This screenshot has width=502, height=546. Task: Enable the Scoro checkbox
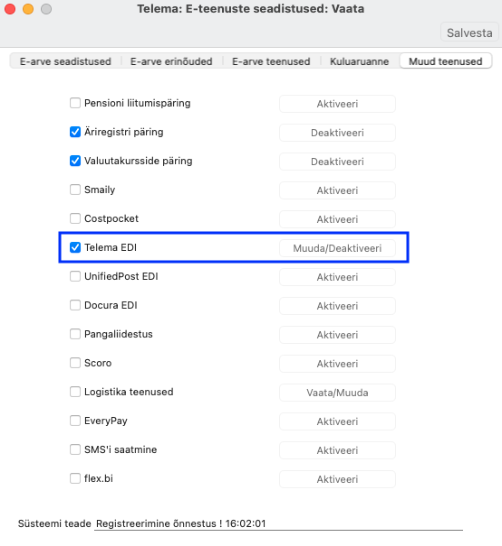(x=75, y=363)
